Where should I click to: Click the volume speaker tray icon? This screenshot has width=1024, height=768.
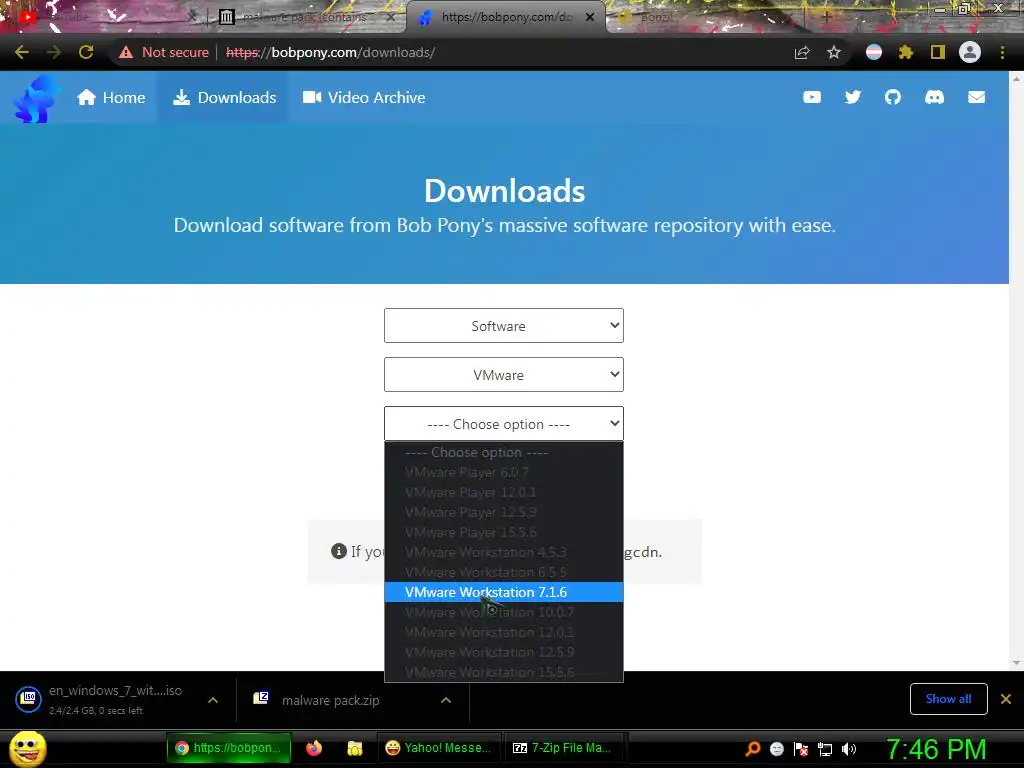pyautogui.click(x=848, y=749)
